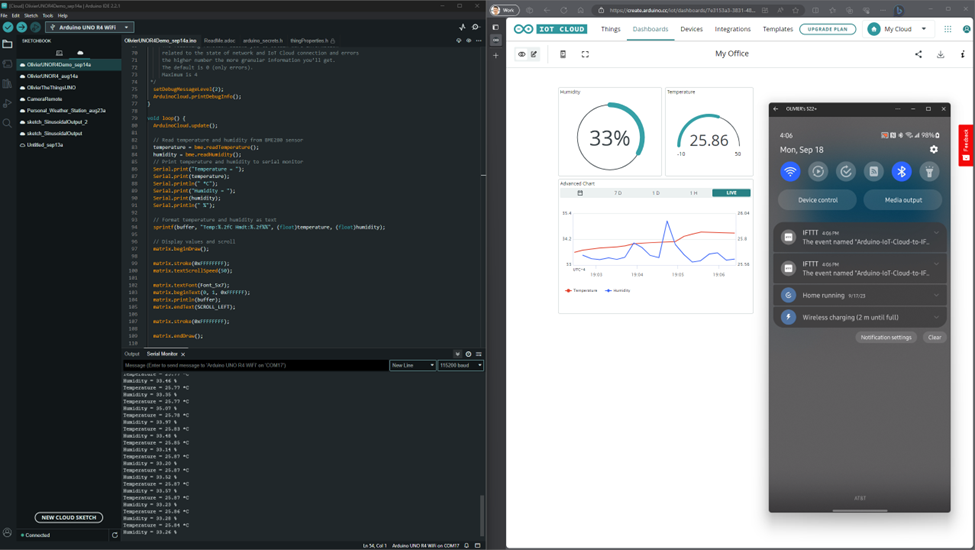Click the NEW CLOUD SKETCH button
Screen dimensions: 975x550
(x=69, y=518)
